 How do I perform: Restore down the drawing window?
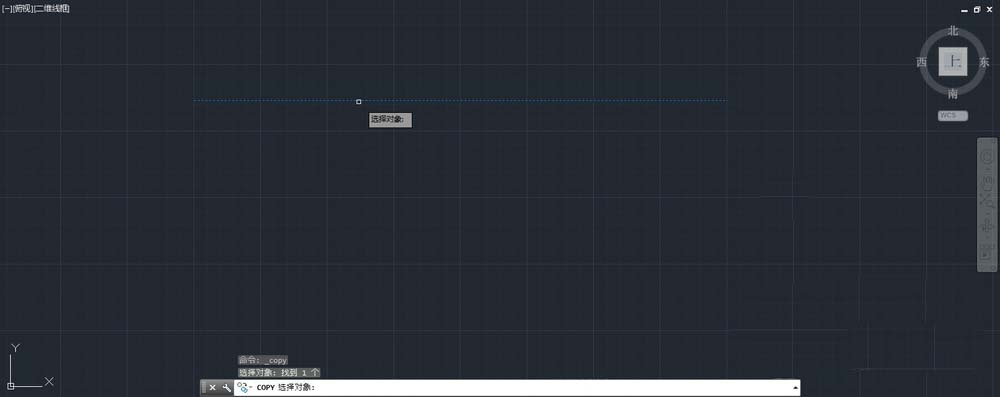[x=977, y=10]
